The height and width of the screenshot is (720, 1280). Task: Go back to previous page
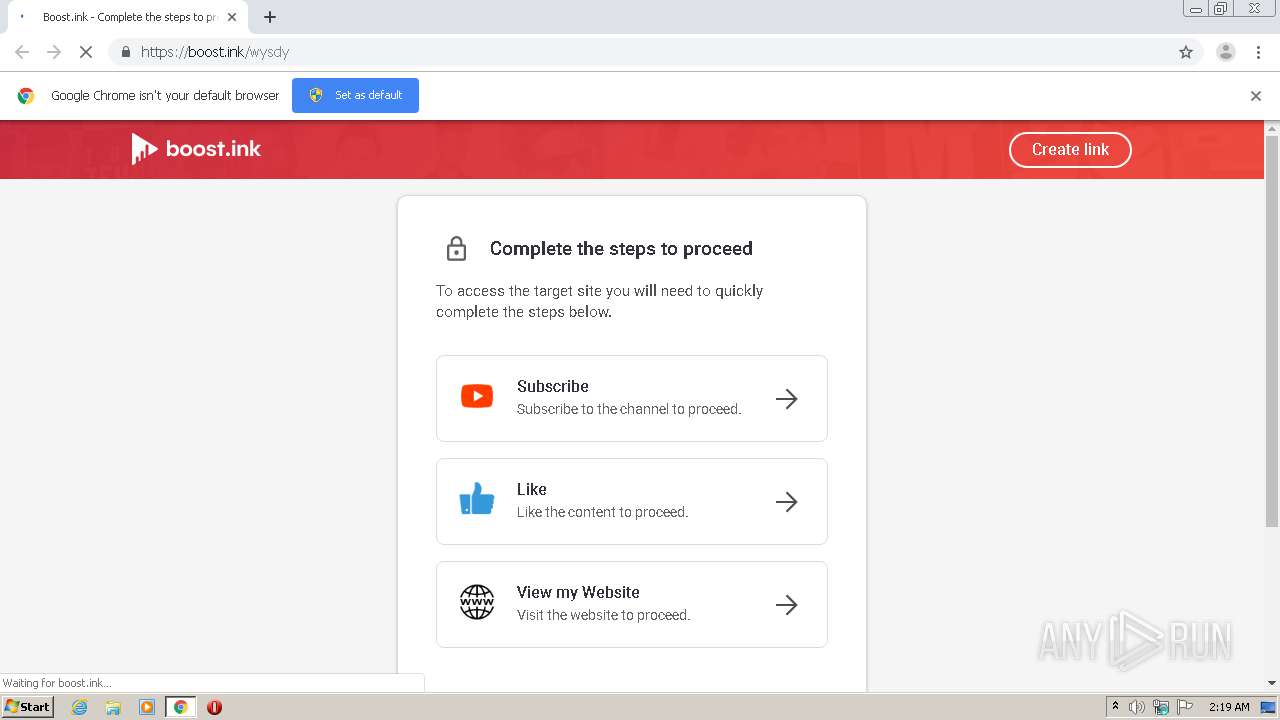click(22, 52)
